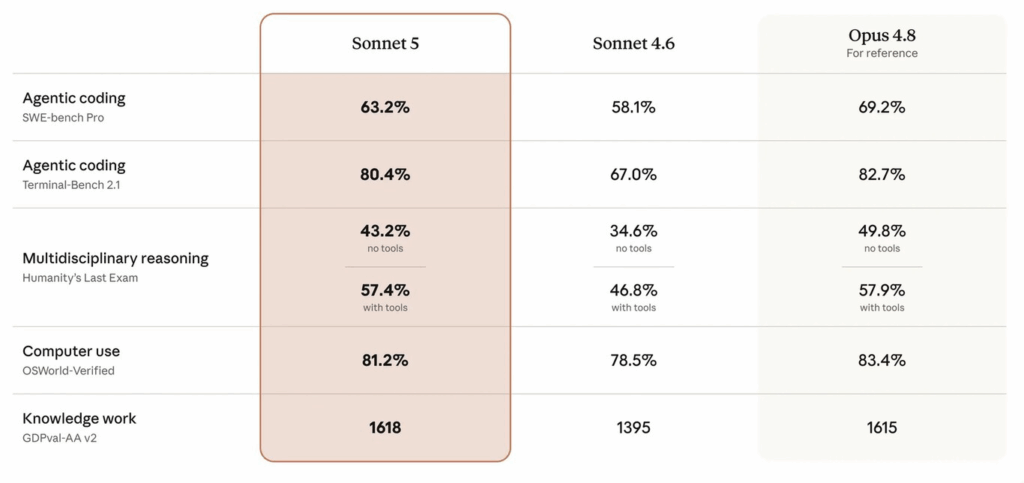Select Sonnet 5's 1618 knowledge work score
This screenshot has height=483, width=1024.
[385, 428]
